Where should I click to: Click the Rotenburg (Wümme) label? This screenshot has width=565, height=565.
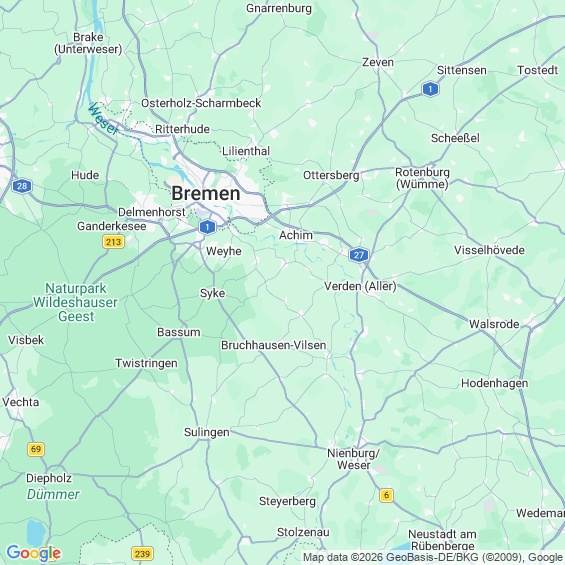point(422,178)
